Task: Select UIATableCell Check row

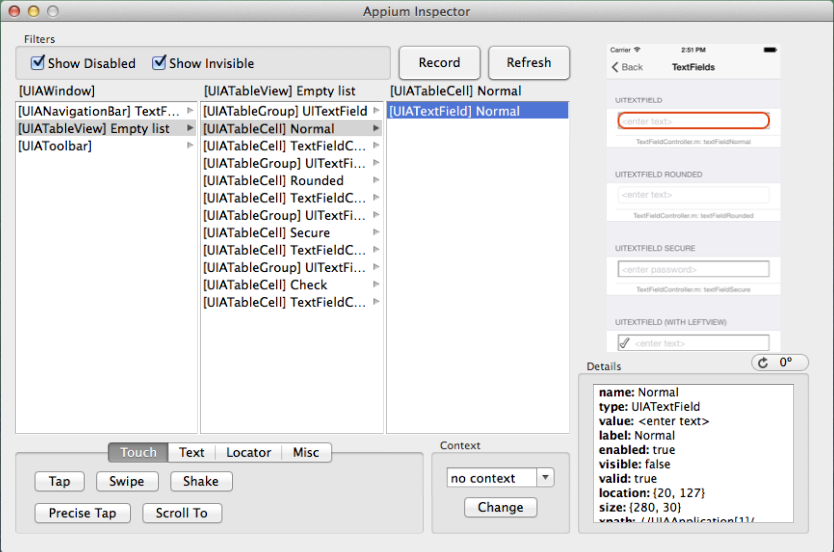Action: 291,285
